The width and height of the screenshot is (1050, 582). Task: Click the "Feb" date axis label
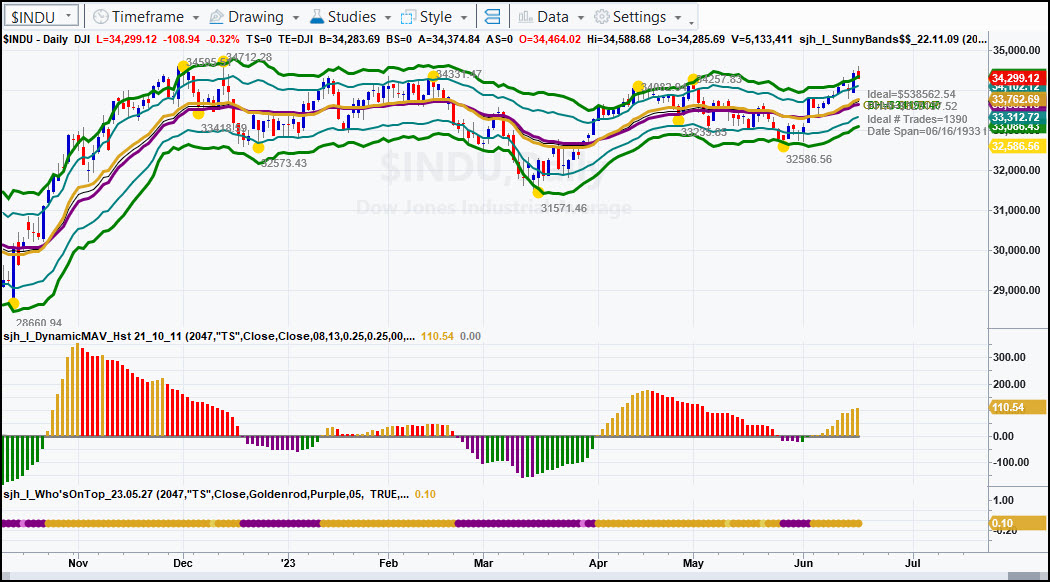(388, 563)
